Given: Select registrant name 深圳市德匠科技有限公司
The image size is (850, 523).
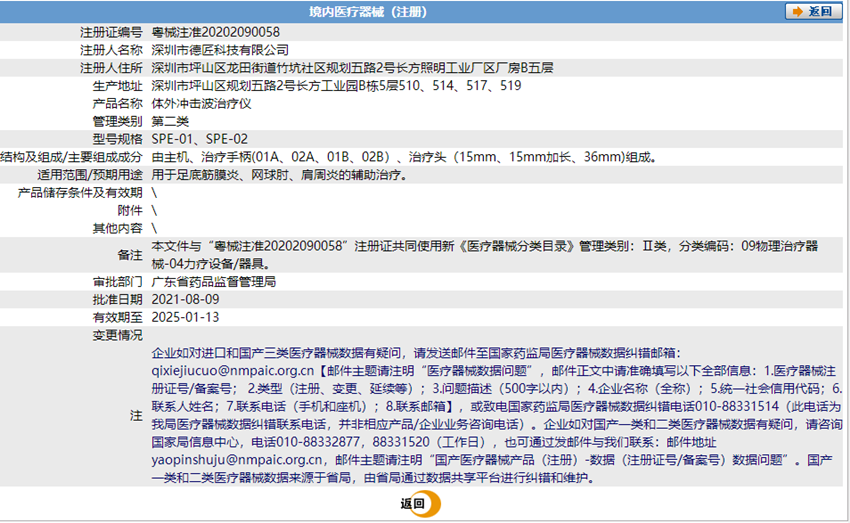Looking at the screenshot, I should tap(220, 50).
